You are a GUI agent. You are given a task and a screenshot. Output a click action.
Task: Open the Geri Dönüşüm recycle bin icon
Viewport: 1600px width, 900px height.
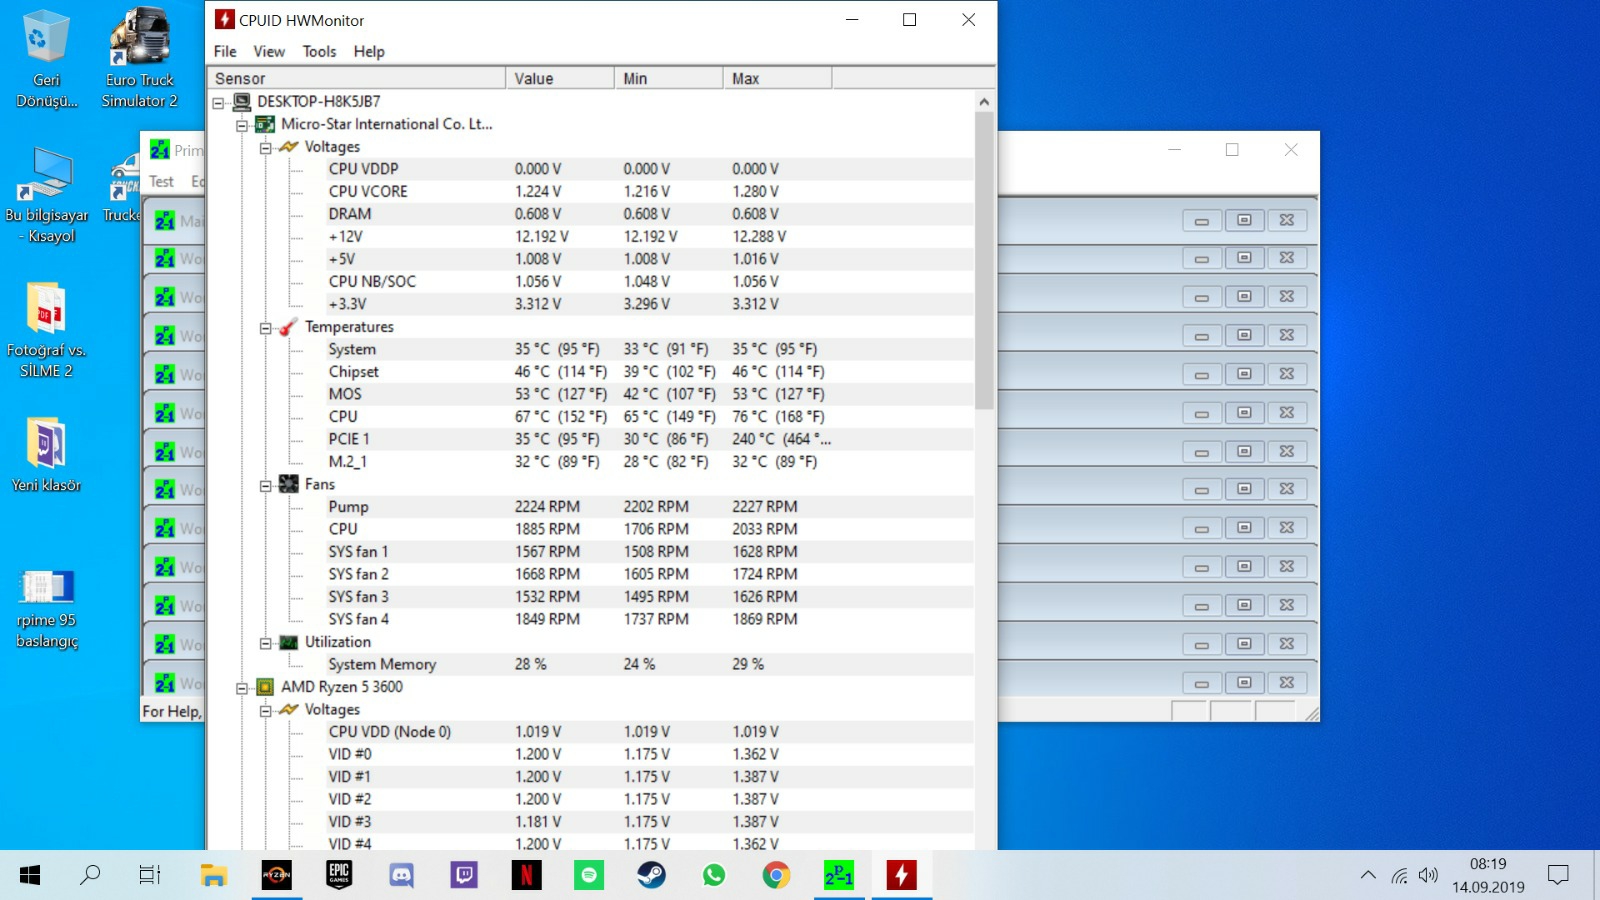point(46,58)
